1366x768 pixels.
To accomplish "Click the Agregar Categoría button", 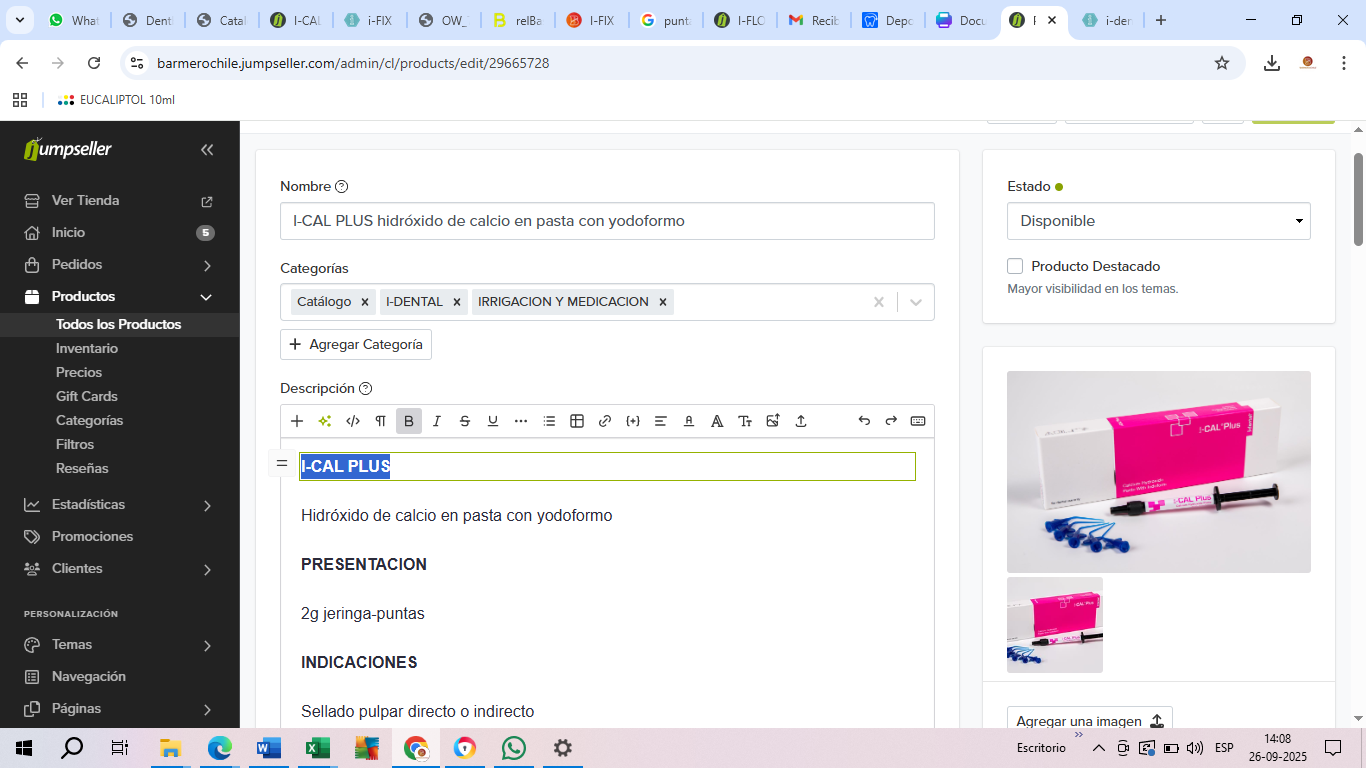I will (x=356, y=344).
